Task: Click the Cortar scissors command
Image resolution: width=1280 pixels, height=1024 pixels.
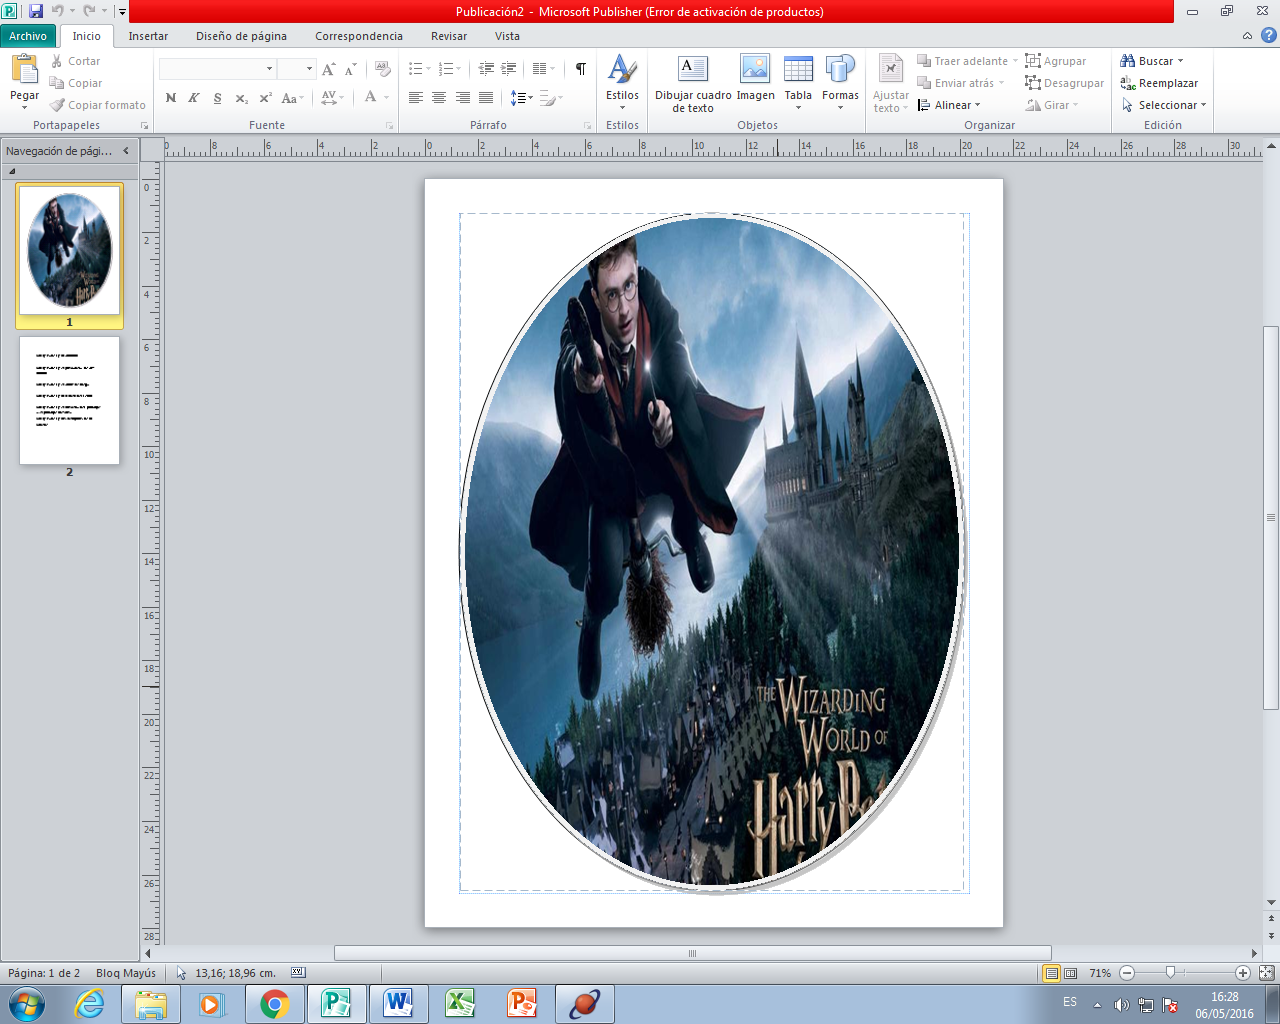Action: coord(76,61)
